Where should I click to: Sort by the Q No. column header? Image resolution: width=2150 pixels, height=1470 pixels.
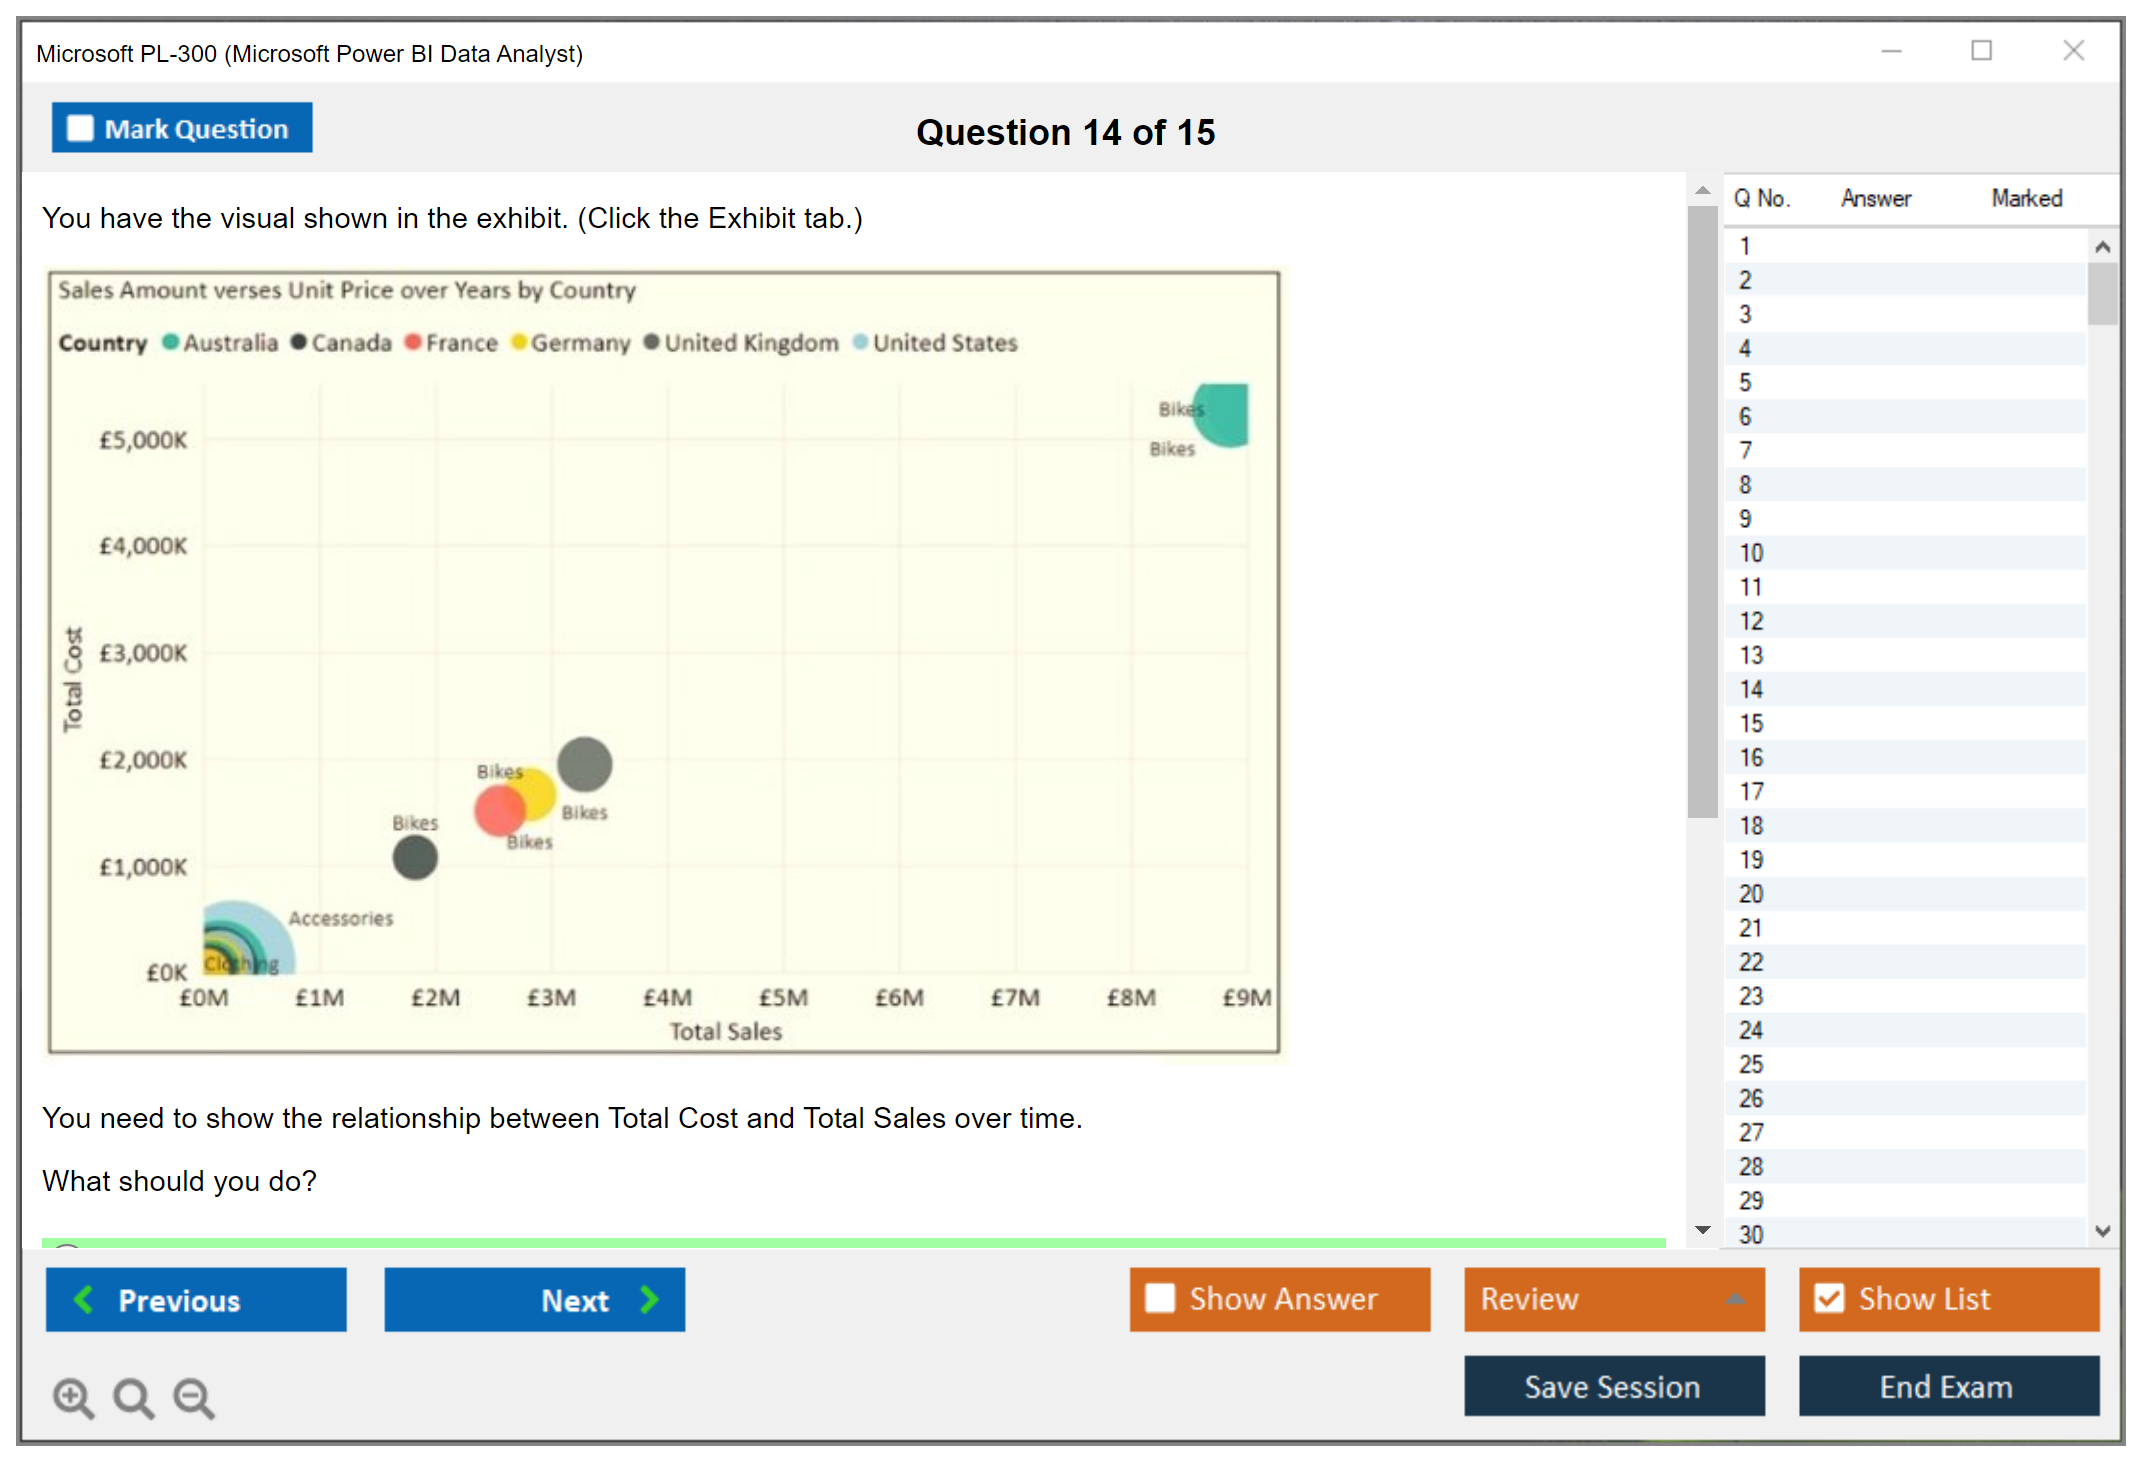1761,198
